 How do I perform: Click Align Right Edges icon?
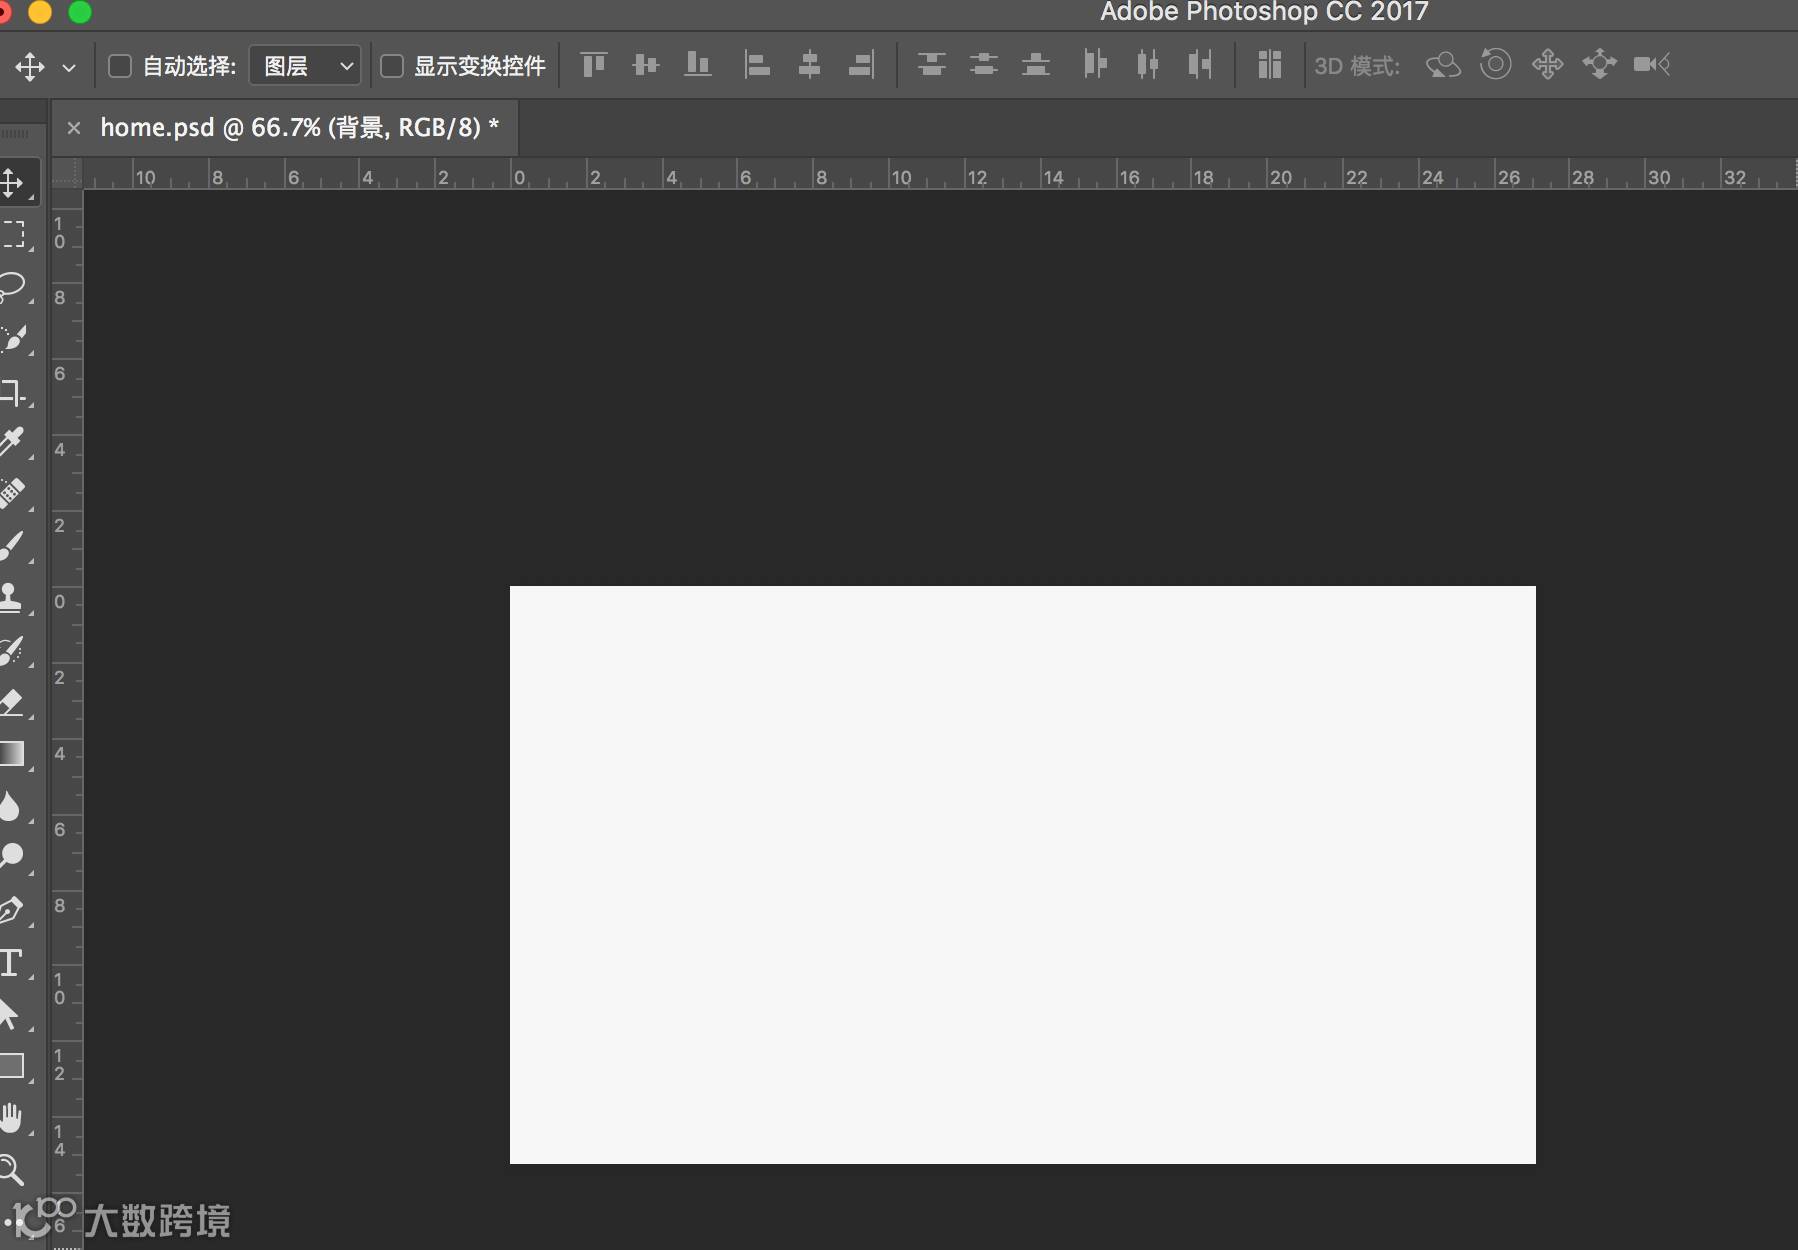tap(861, 65)
